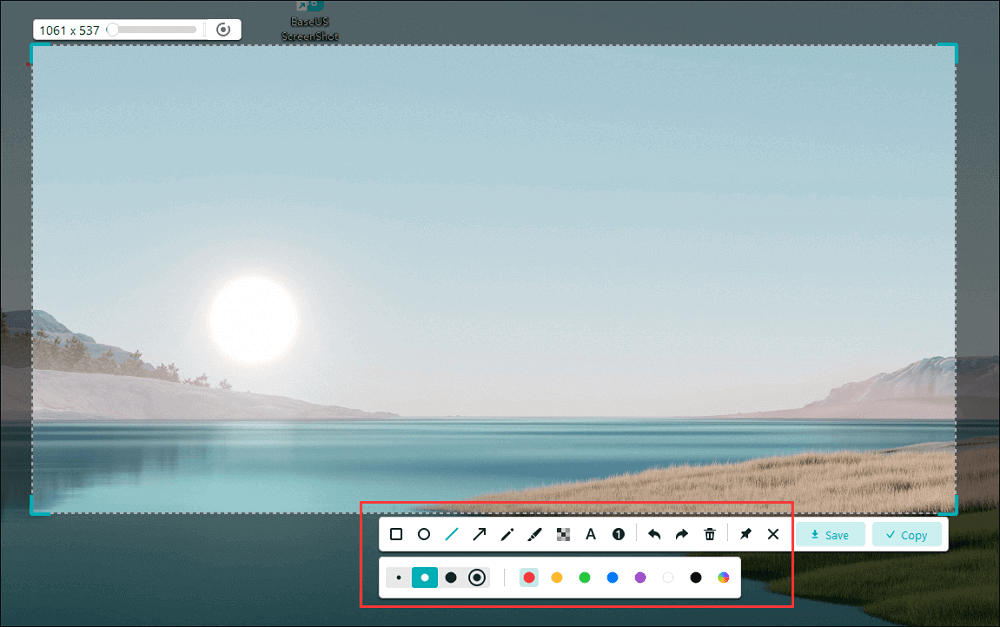Copy the screenshot to clipboard
The image size is (1000, 627).
click(x=907, y=534)
